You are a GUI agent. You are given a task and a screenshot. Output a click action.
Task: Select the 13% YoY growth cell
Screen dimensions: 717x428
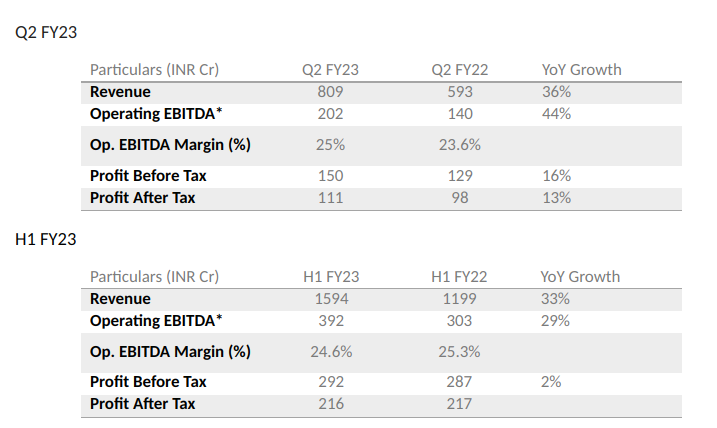pyautogui.click(x=557, y=198)
